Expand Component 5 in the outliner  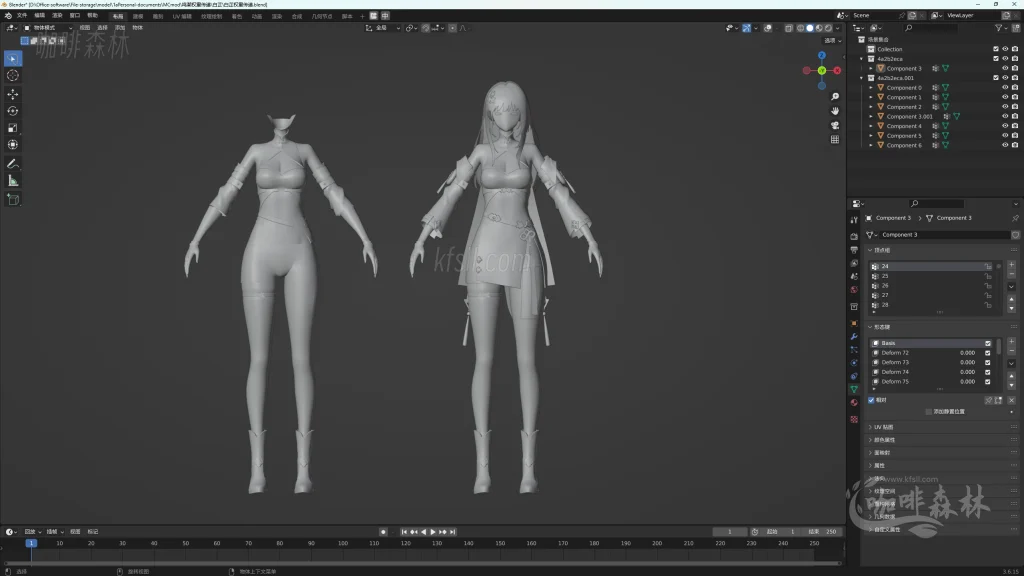tap(871, 136)
